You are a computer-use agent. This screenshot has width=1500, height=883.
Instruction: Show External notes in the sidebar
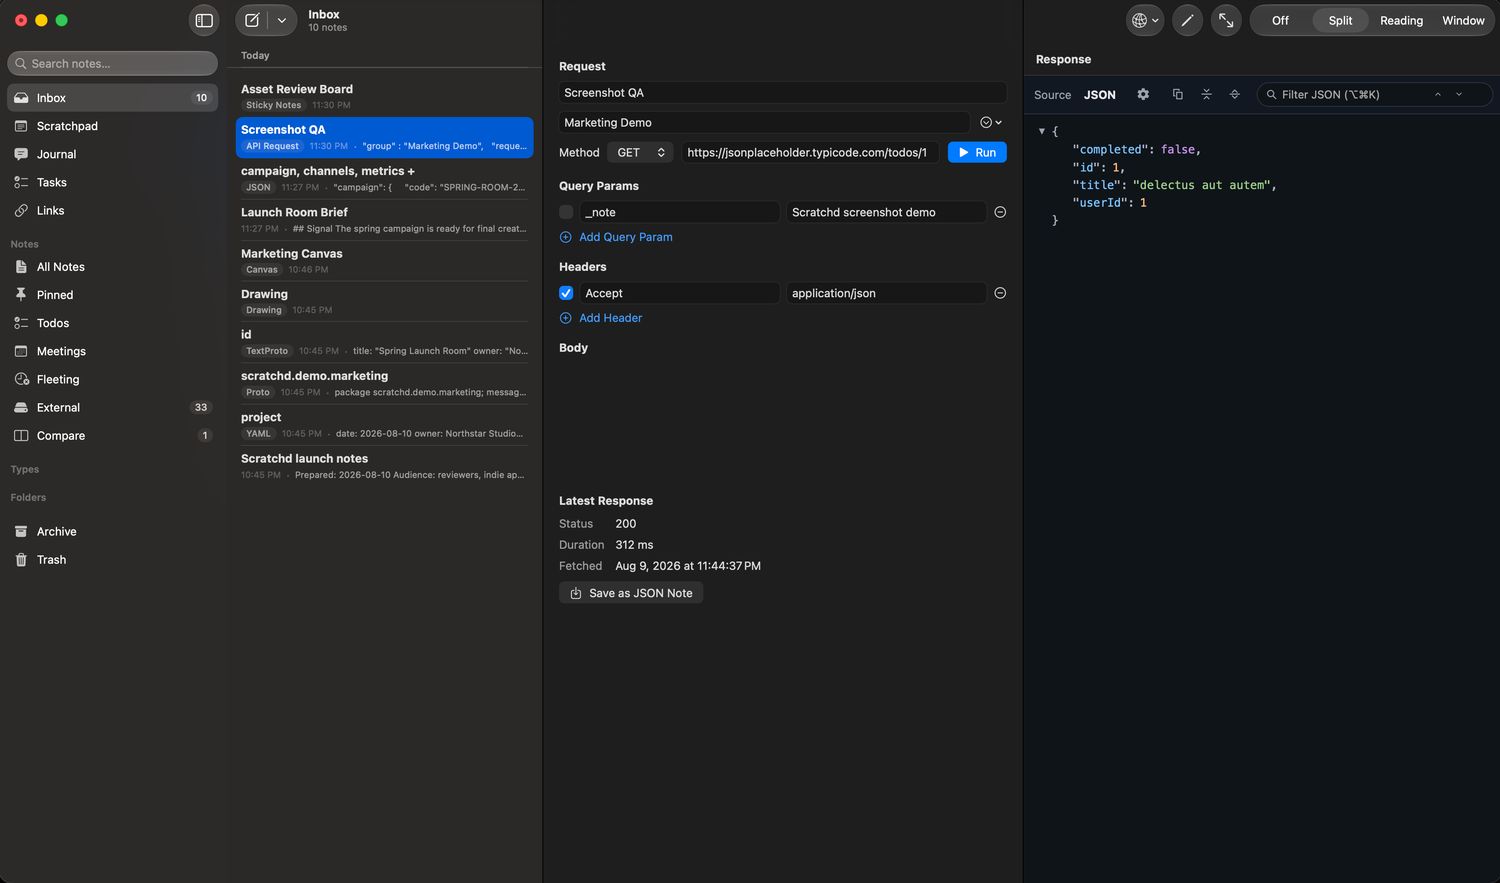[x=112, y=407]
